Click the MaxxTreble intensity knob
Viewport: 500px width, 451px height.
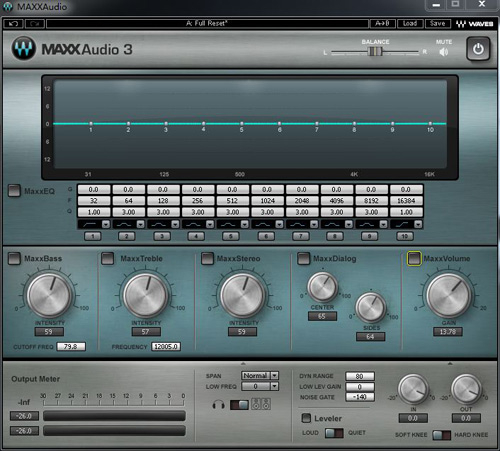pos(146,295)
